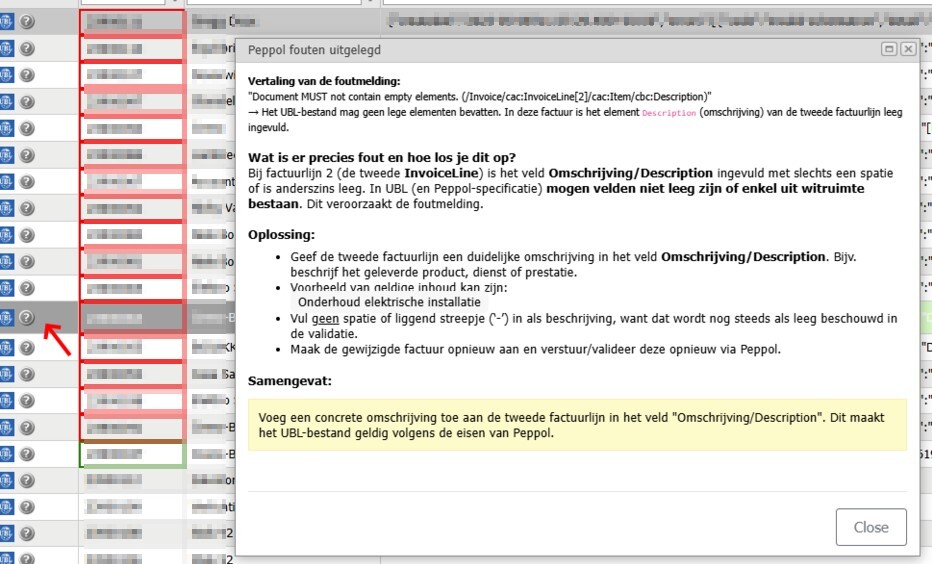The image size is (932, 564).
Task: Click UBL icon in row ending 'or'
Action: coord(6,480)
